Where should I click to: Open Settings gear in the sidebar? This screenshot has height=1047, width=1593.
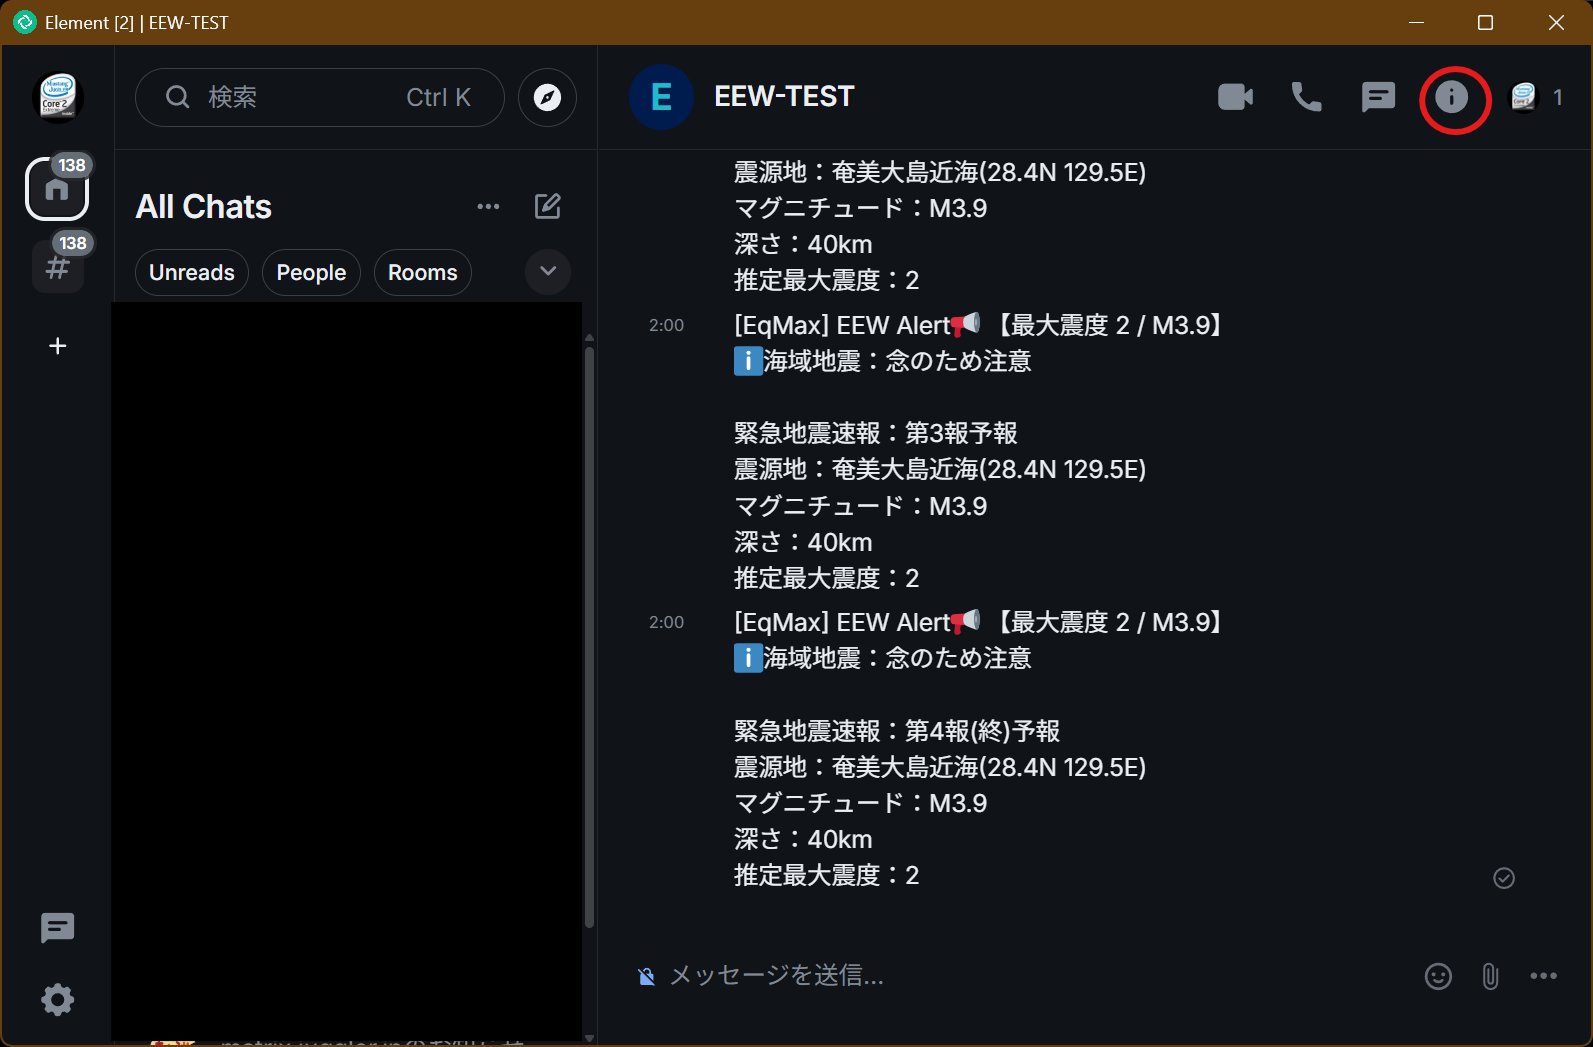tap(57, 1000)
